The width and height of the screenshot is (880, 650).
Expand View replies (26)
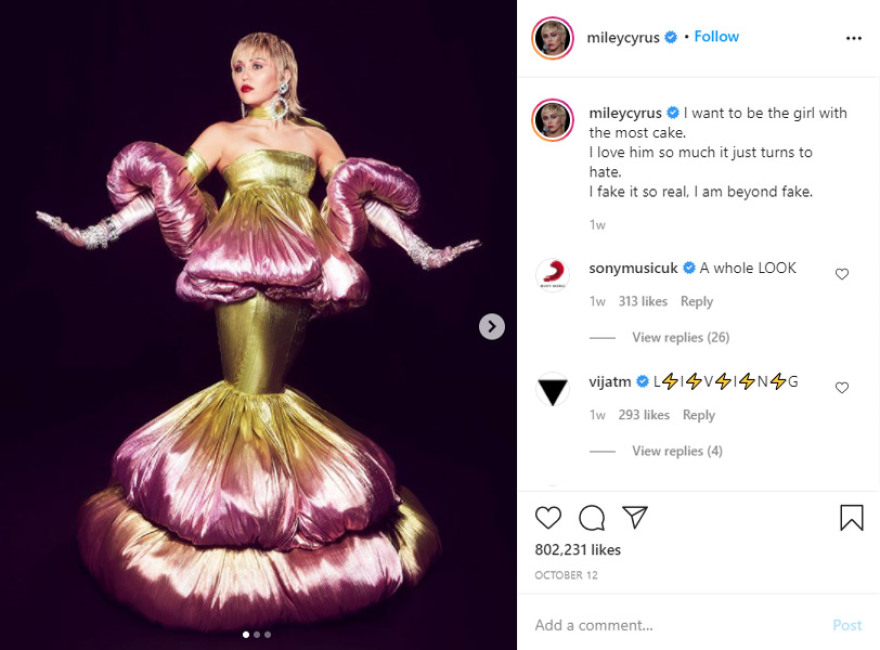click(680, 337)
